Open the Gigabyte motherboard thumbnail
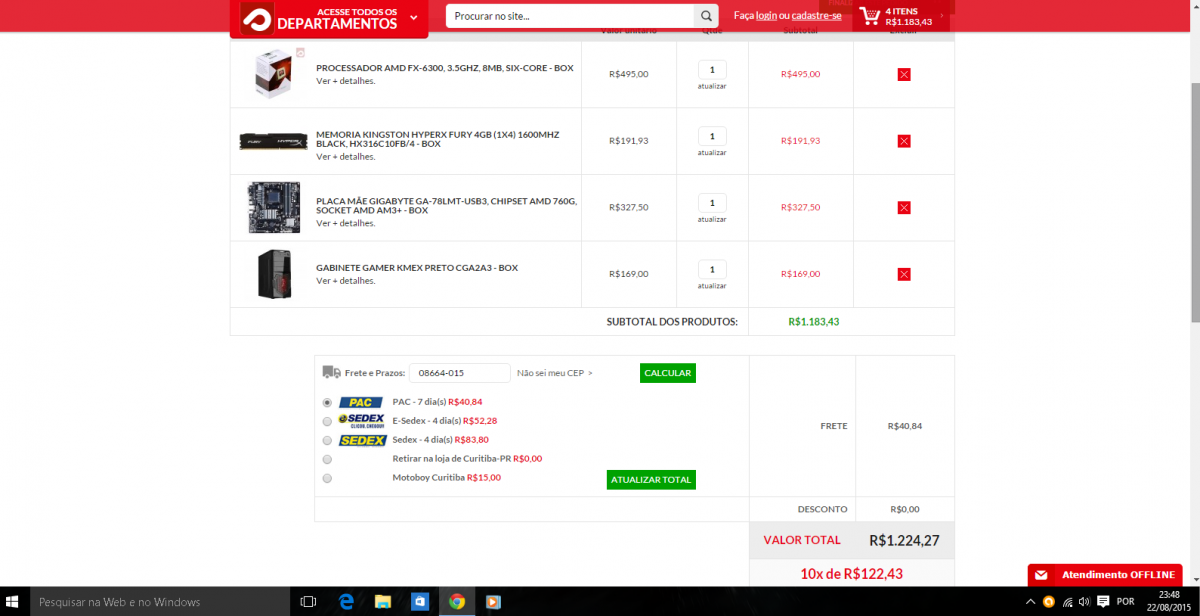This screenshot has height=616, width=1200. [273, 207]
